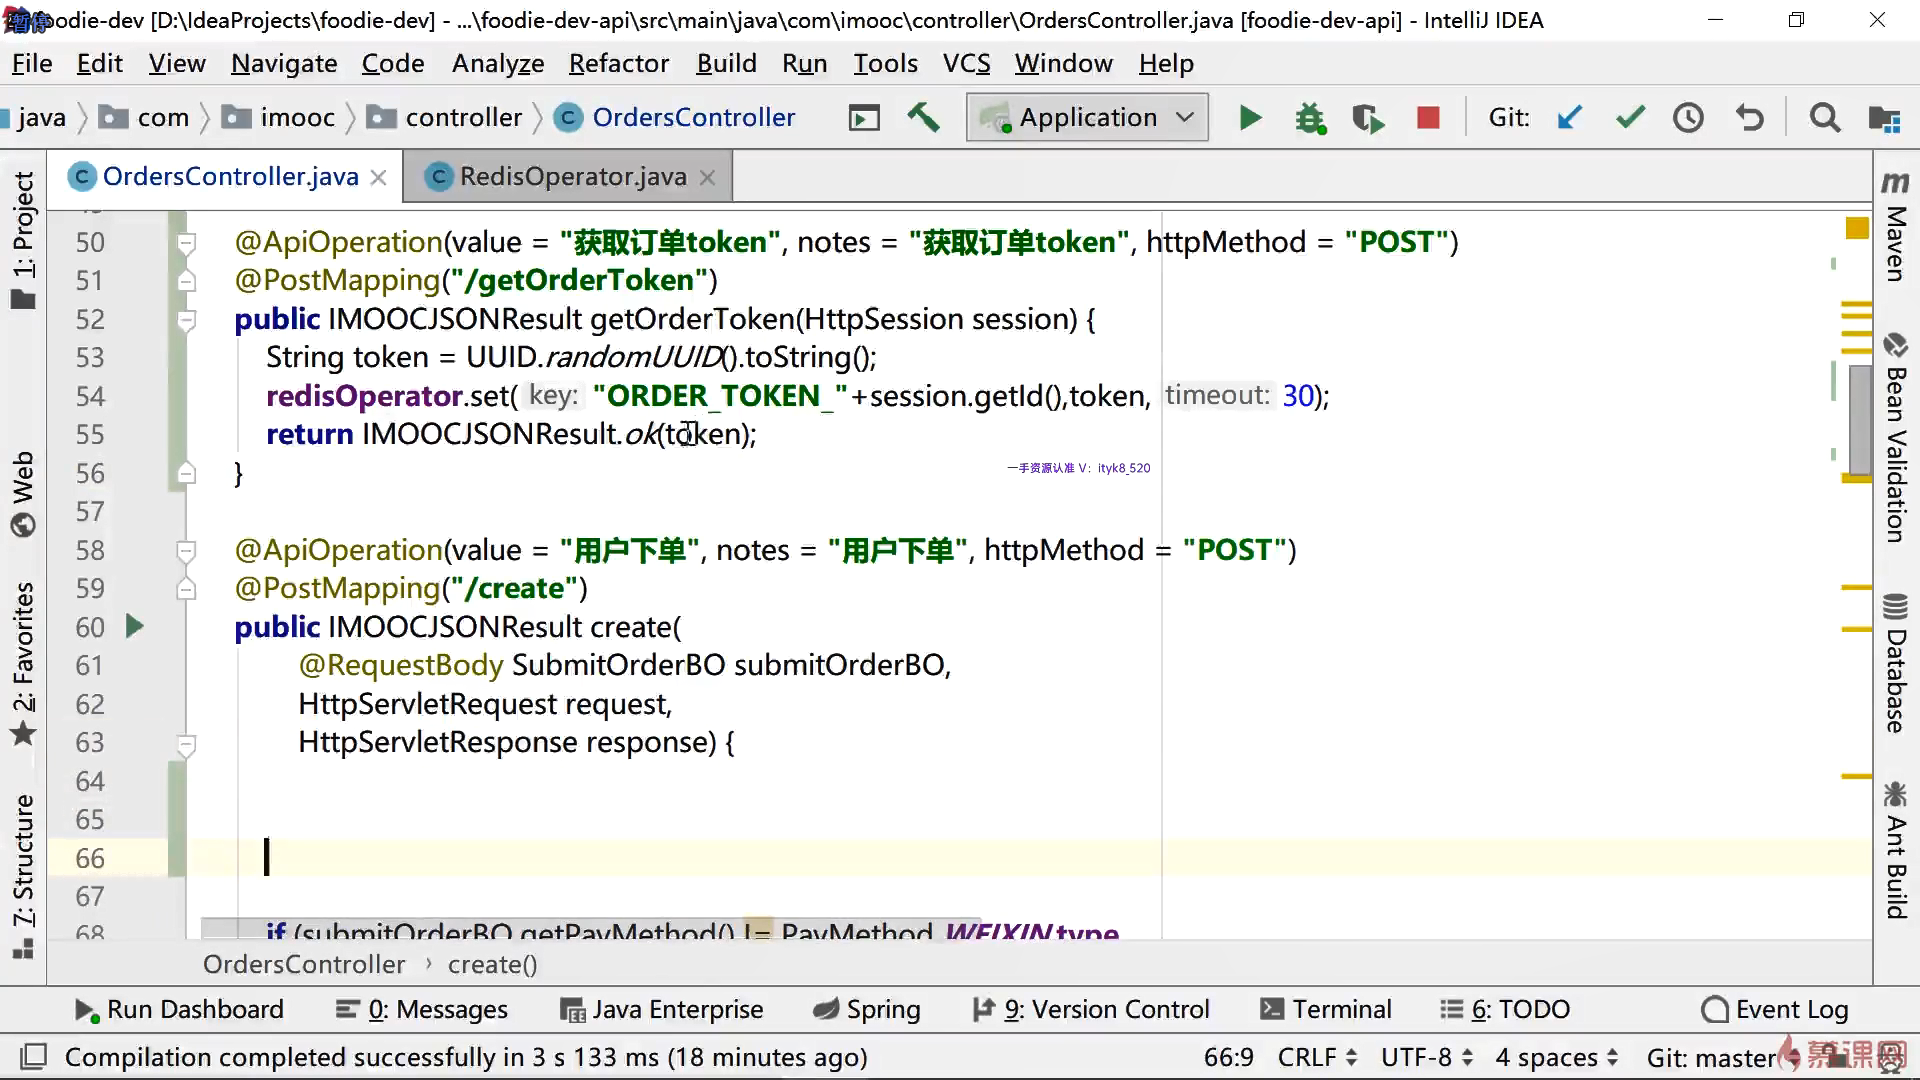This screenshot has height=1080, width=1920.
Task: Click the green Run Application button
Action: coord(1249,118)
